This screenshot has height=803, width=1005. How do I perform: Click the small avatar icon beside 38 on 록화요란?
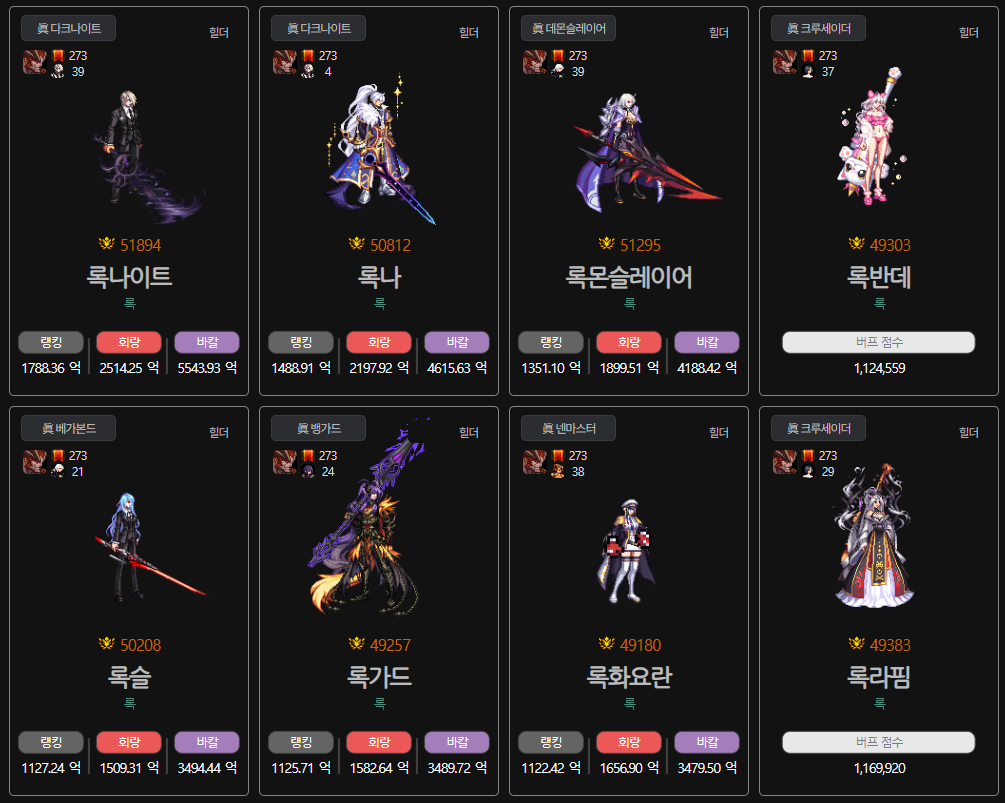[x=558, y=472]
